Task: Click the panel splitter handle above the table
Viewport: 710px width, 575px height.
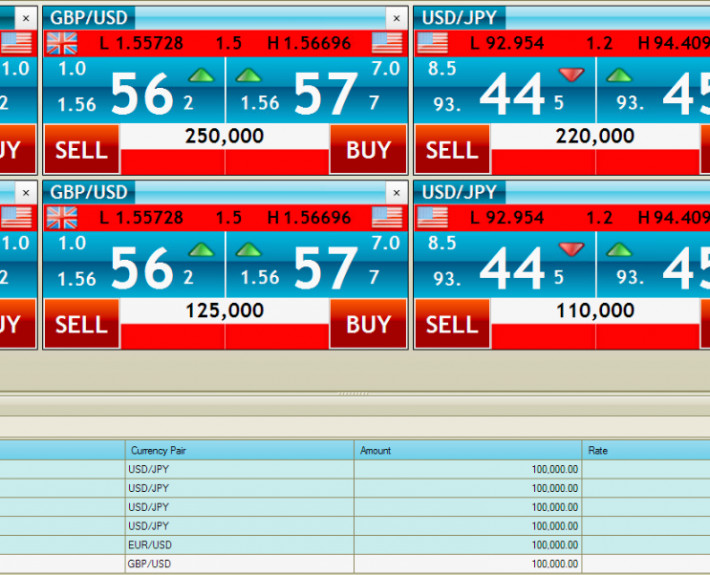Action: [x=354, y=394]
